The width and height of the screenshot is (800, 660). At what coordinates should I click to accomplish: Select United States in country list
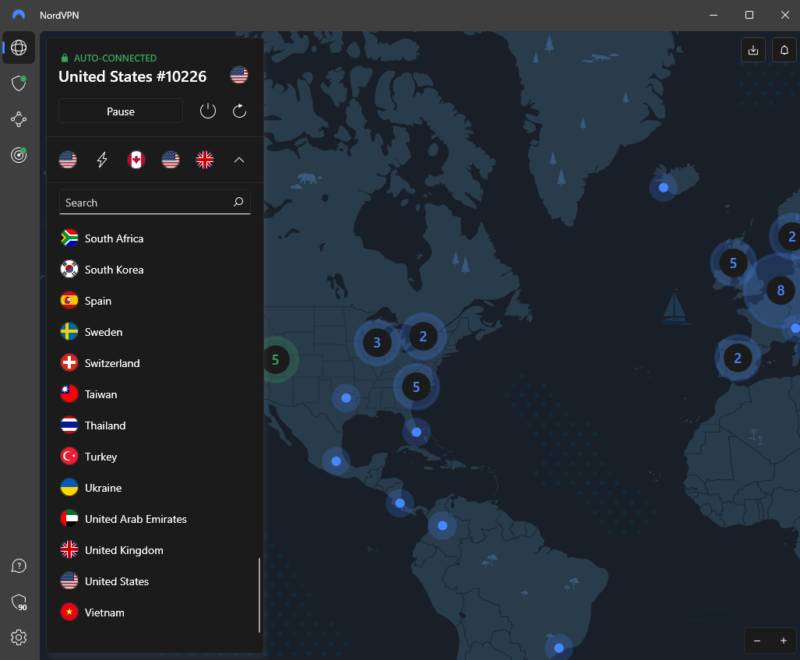(x=155, y=581)
